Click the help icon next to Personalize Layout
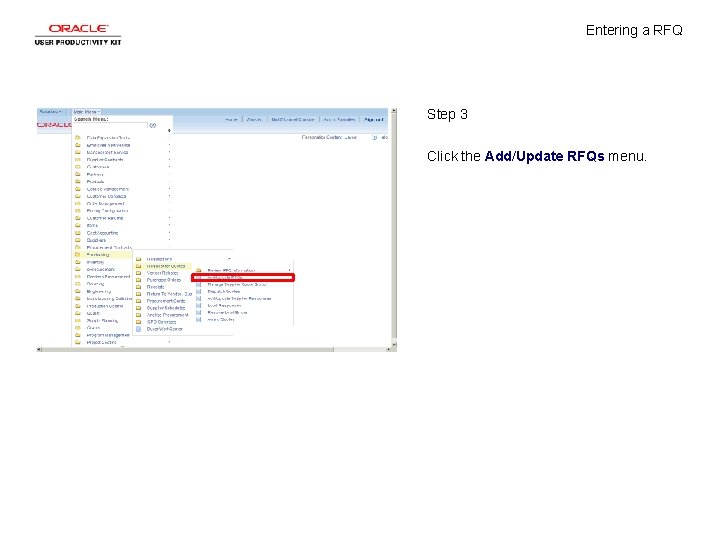Viewport: 720px width, 540px height. (x=375, y=137)
